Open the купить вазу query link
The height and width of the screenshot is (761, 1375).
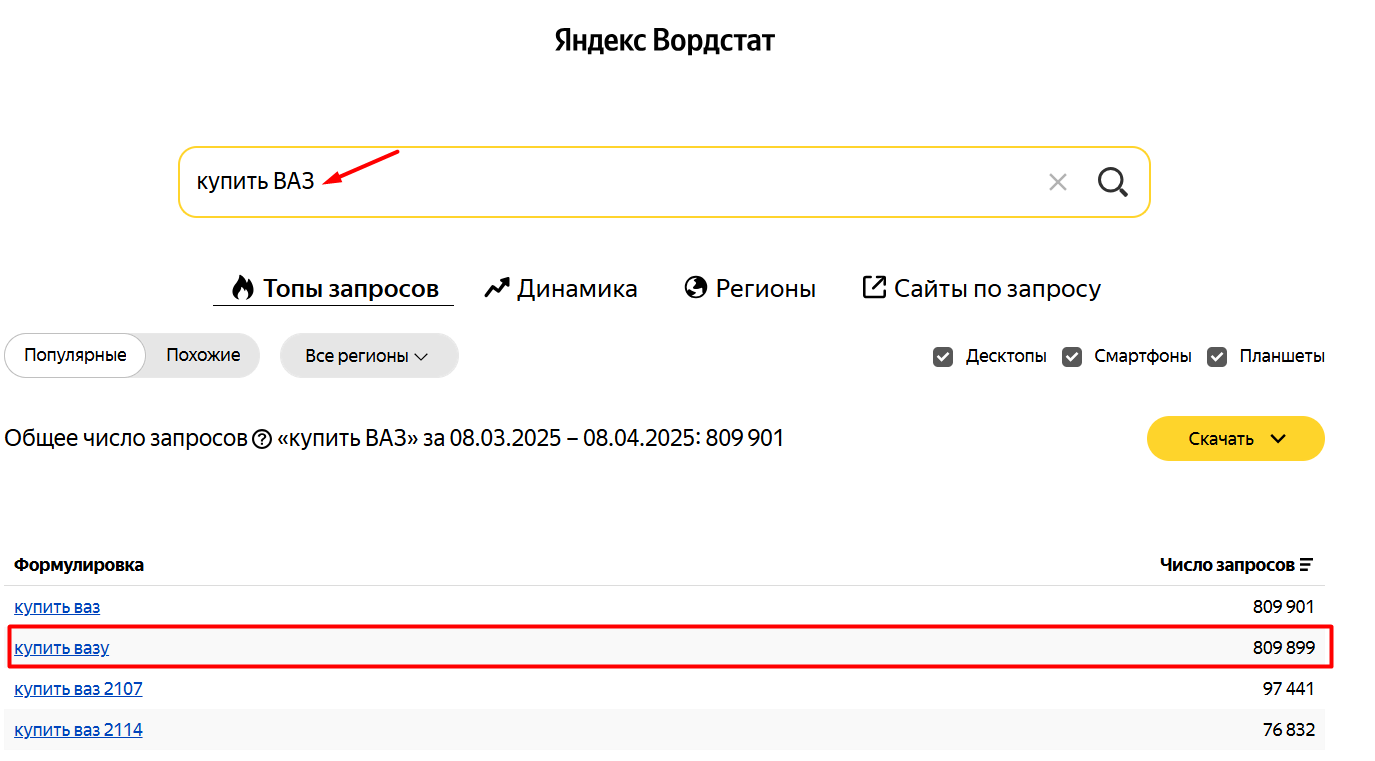coord(62,648)
